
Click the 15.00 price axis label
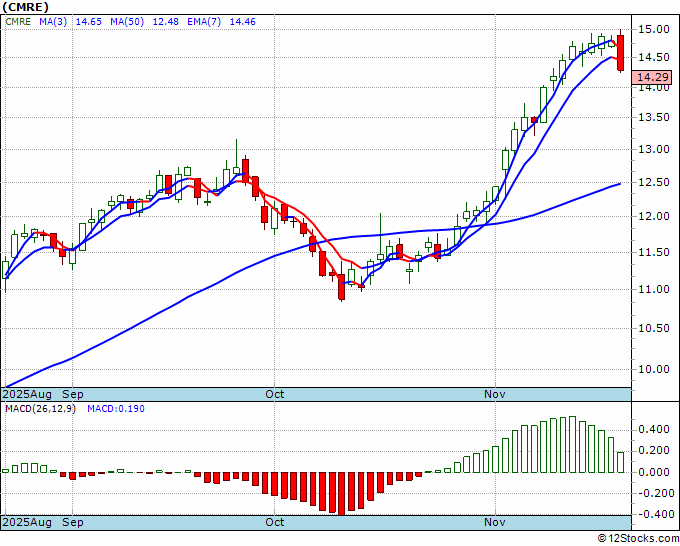[x=654, y=29]
